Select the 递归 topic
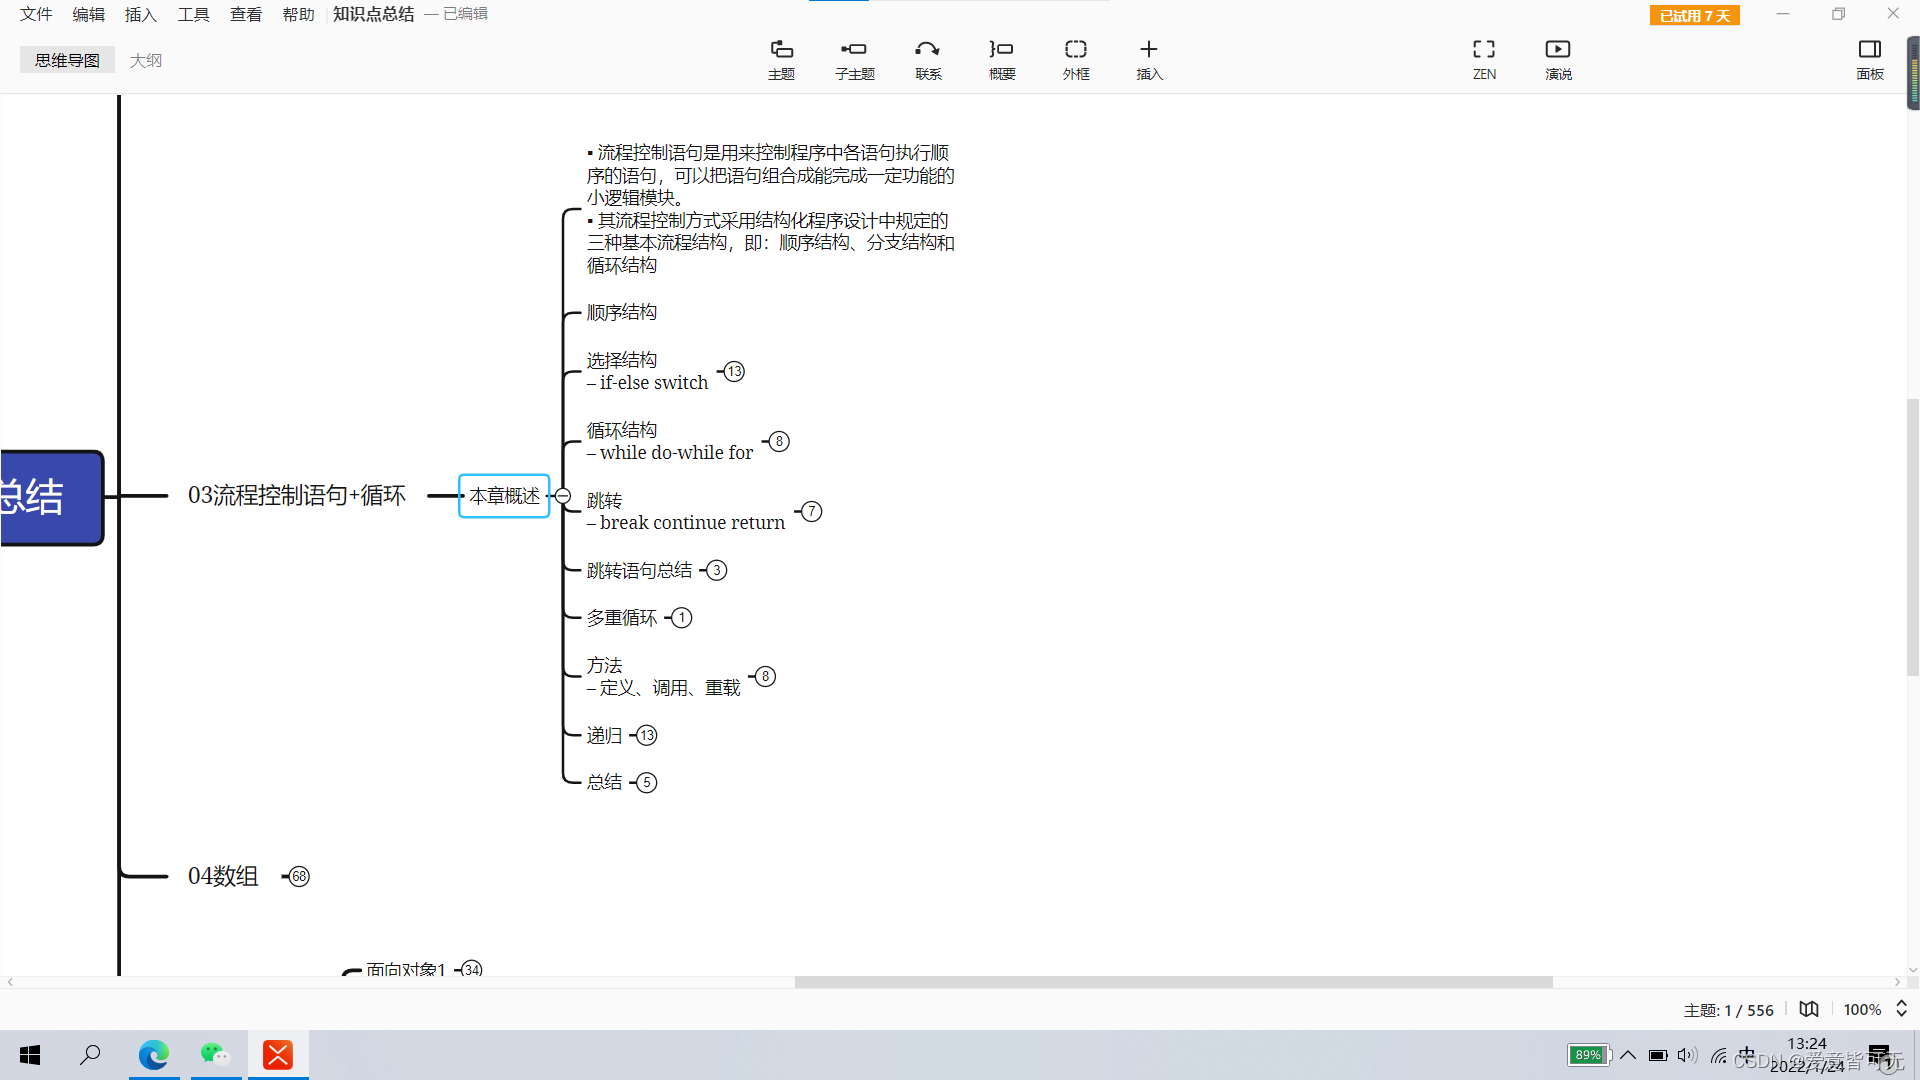The image size is (1920, 1080). tap(604, 736)
